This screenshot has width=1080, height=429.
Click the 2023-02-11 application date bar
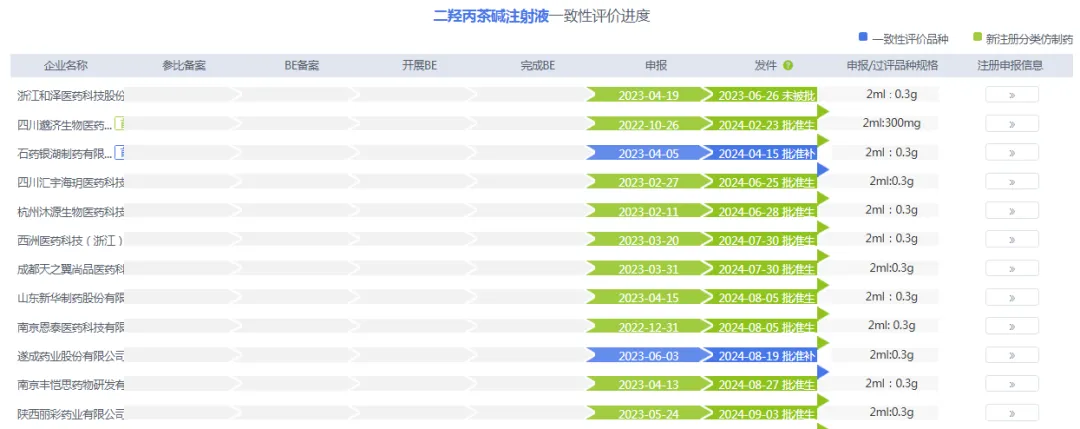[649, 211]
